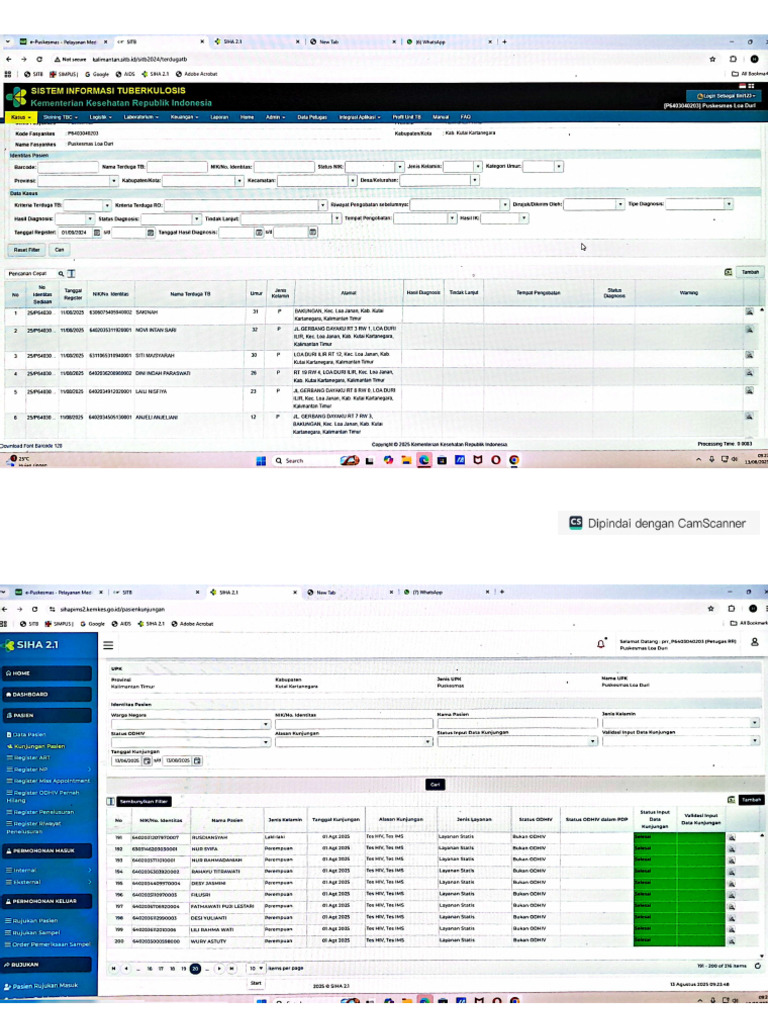Click Cari button in SITB filter
Viewport: 768px width, 1024px height.
pos(59,250)
